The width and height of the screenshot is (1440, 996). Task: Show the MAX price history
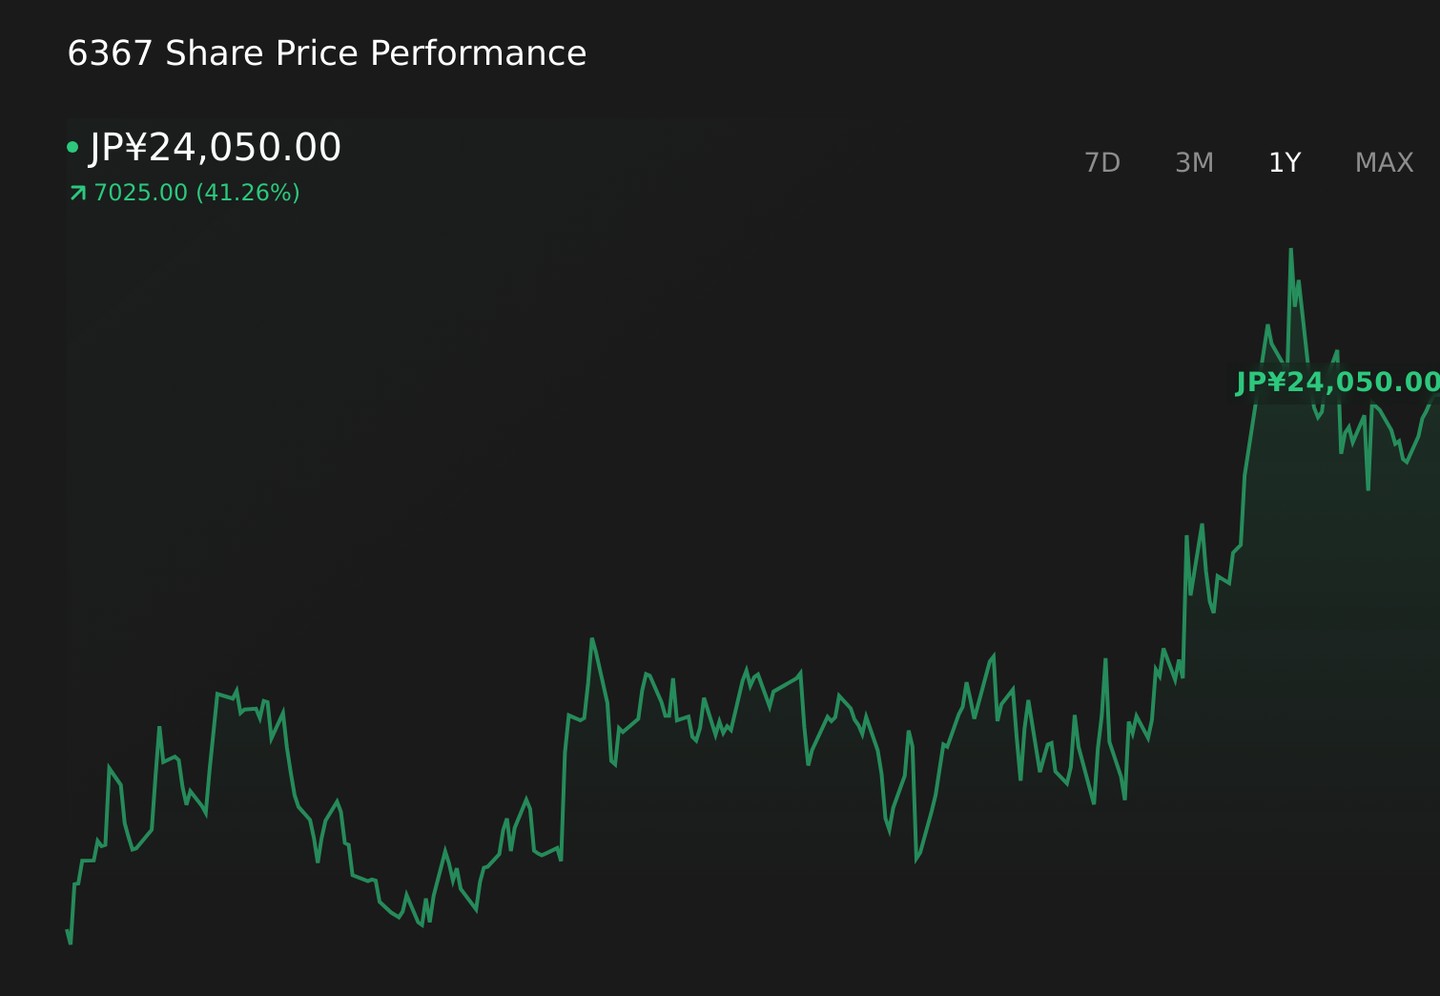(x=1384, y=162)
